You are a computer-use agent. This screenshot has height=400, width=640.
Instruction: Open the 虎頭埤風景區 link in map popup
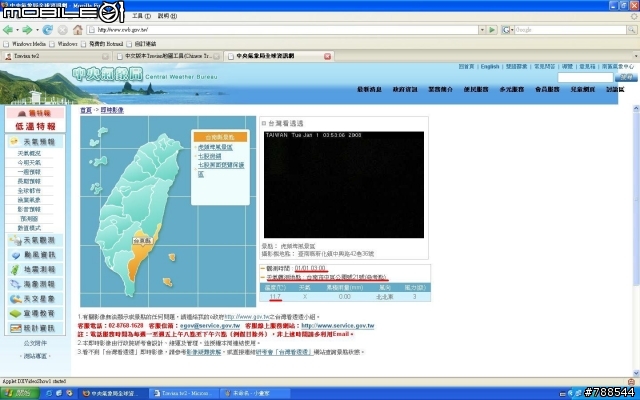[215, 147]
